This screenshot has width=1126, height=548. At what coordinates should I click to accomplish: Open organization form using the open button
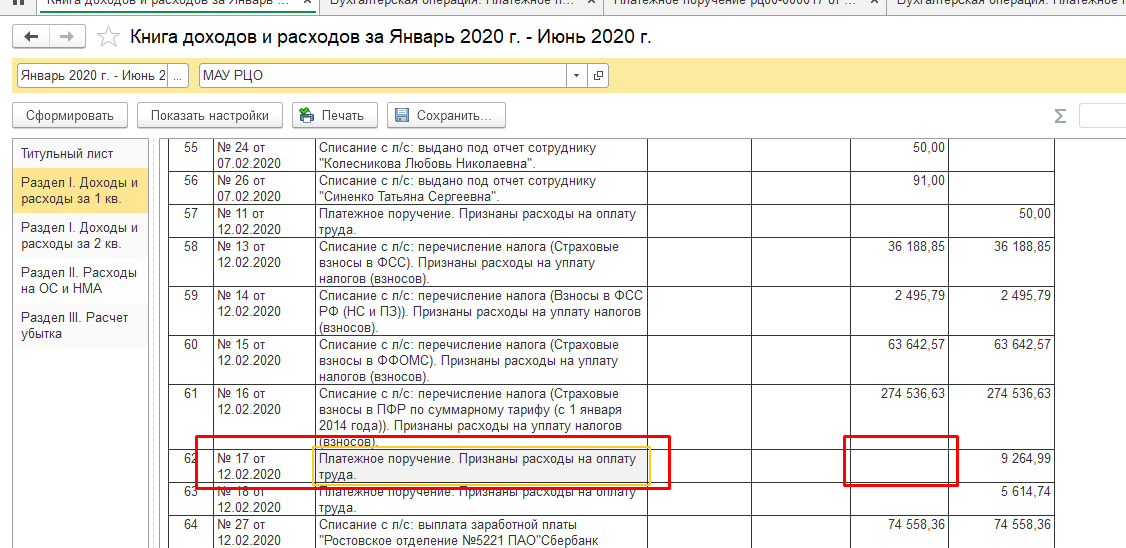pyautogui.click(x=598, y=76)
